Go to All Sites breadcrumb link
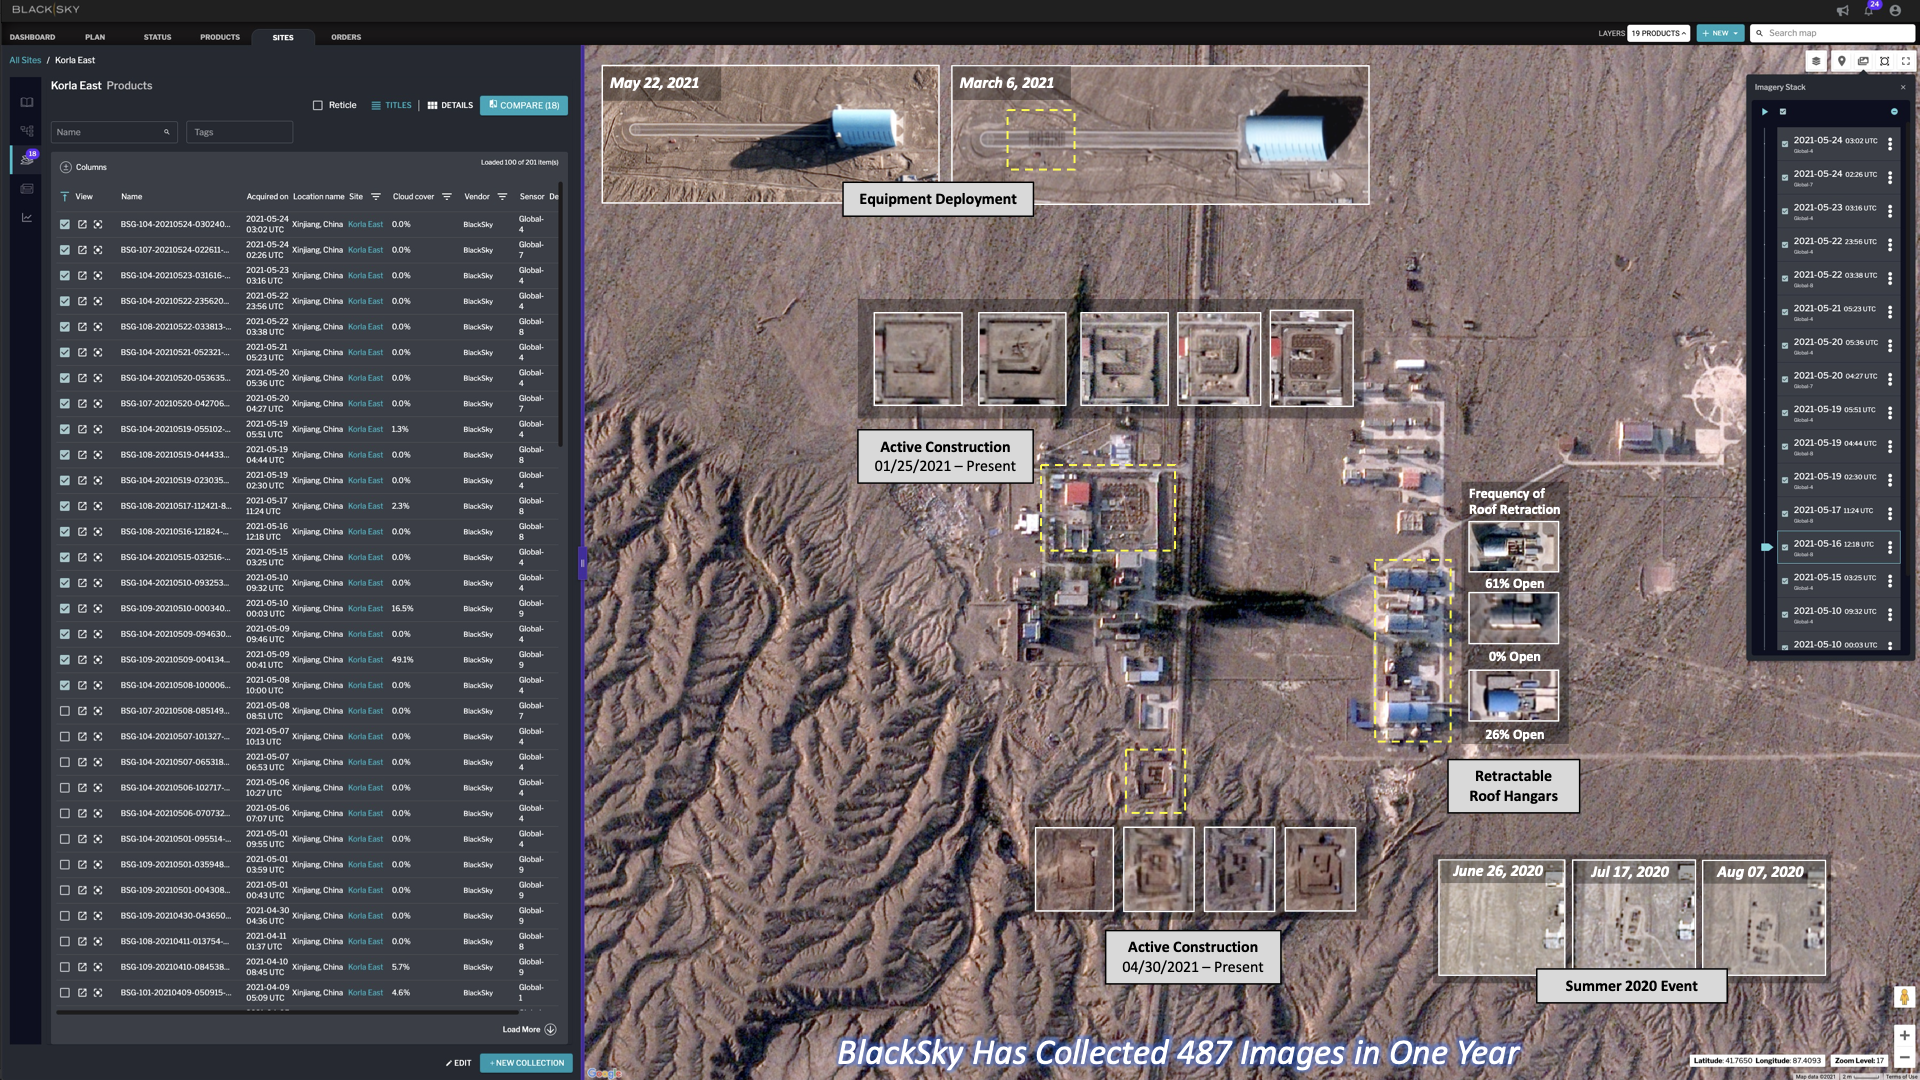1920x1080 pixels. coord(25,60)
